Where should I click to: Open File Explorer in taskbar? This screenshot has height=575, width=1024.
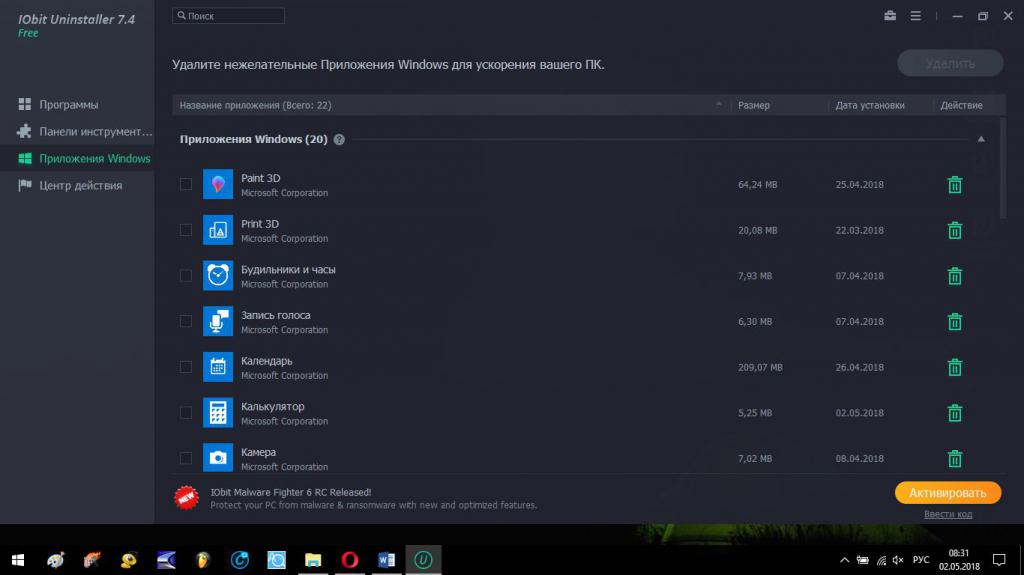(x=313, y=560)
